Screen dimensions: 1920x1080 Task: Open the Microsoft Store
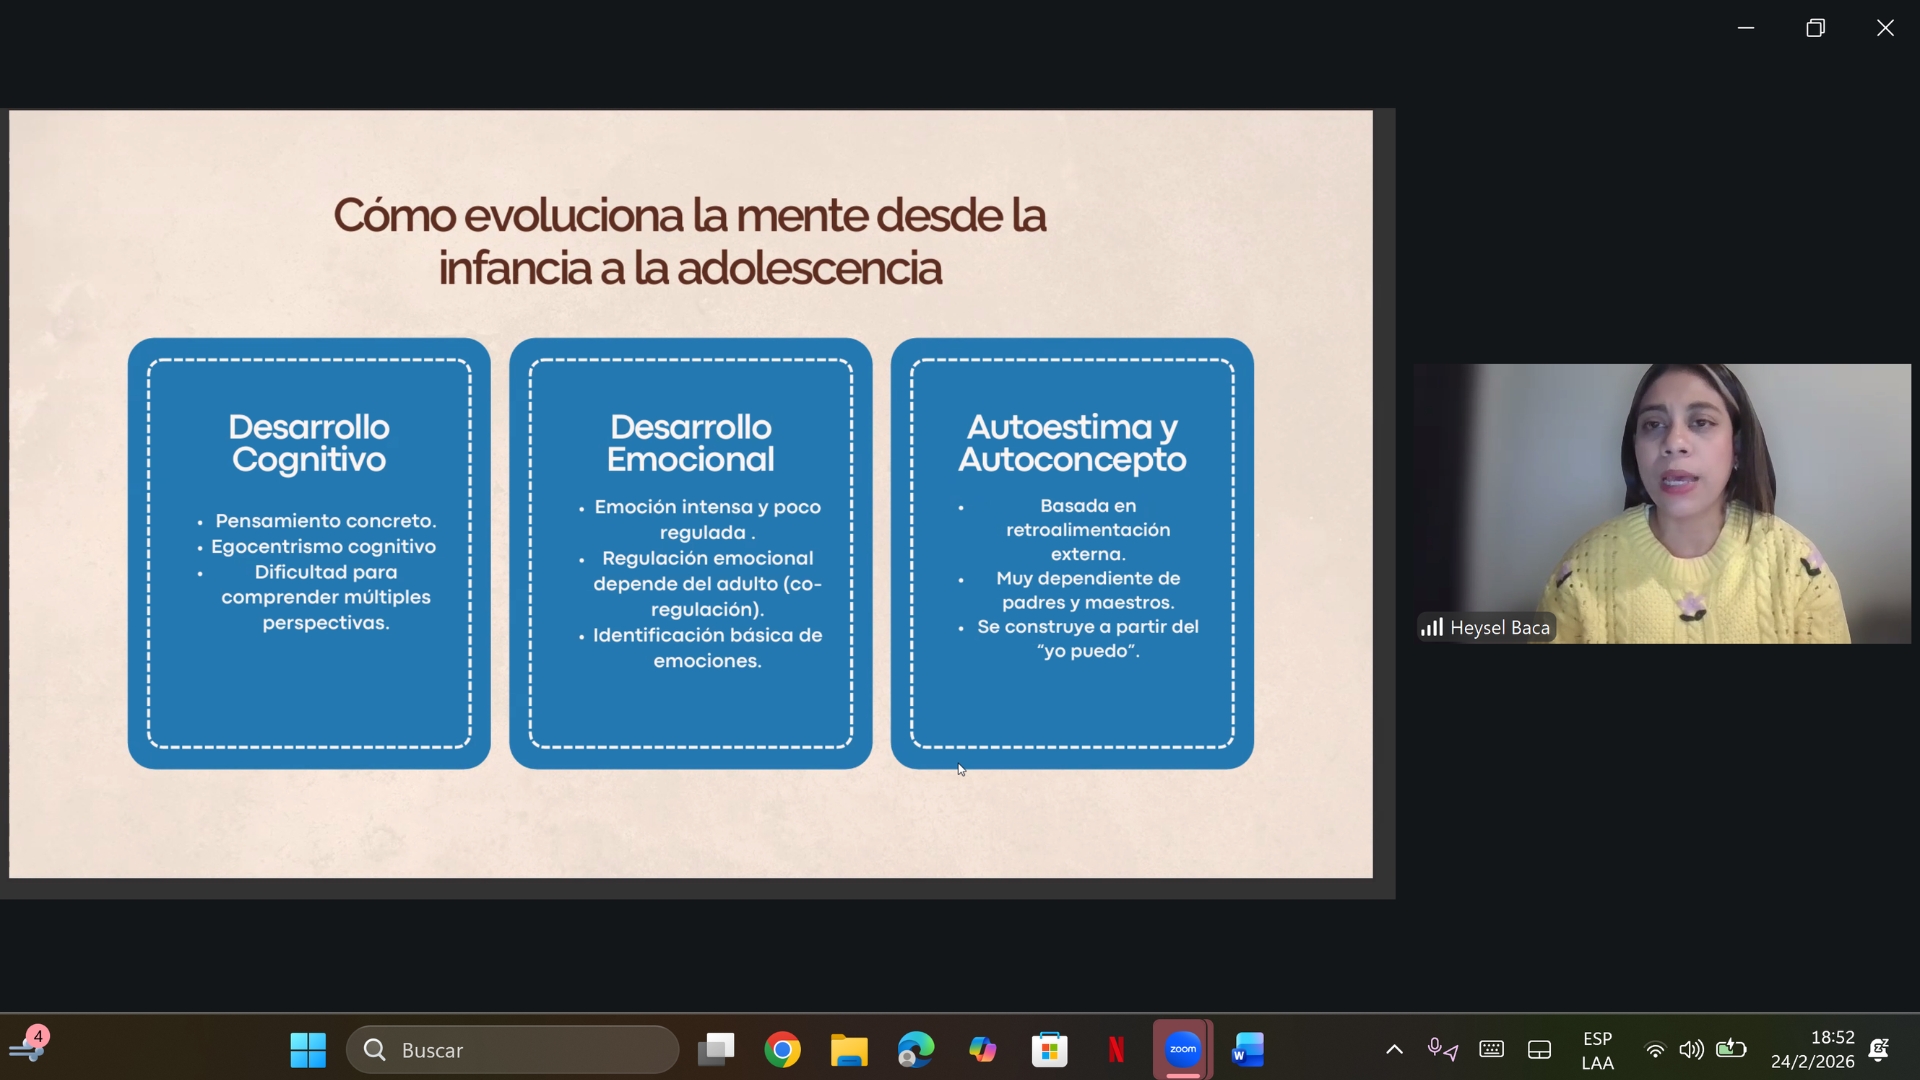point(1050,1050)
